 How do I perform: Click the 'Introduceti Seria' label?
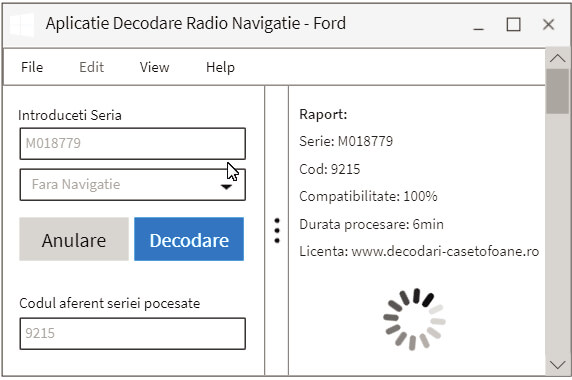coord(70,115)
